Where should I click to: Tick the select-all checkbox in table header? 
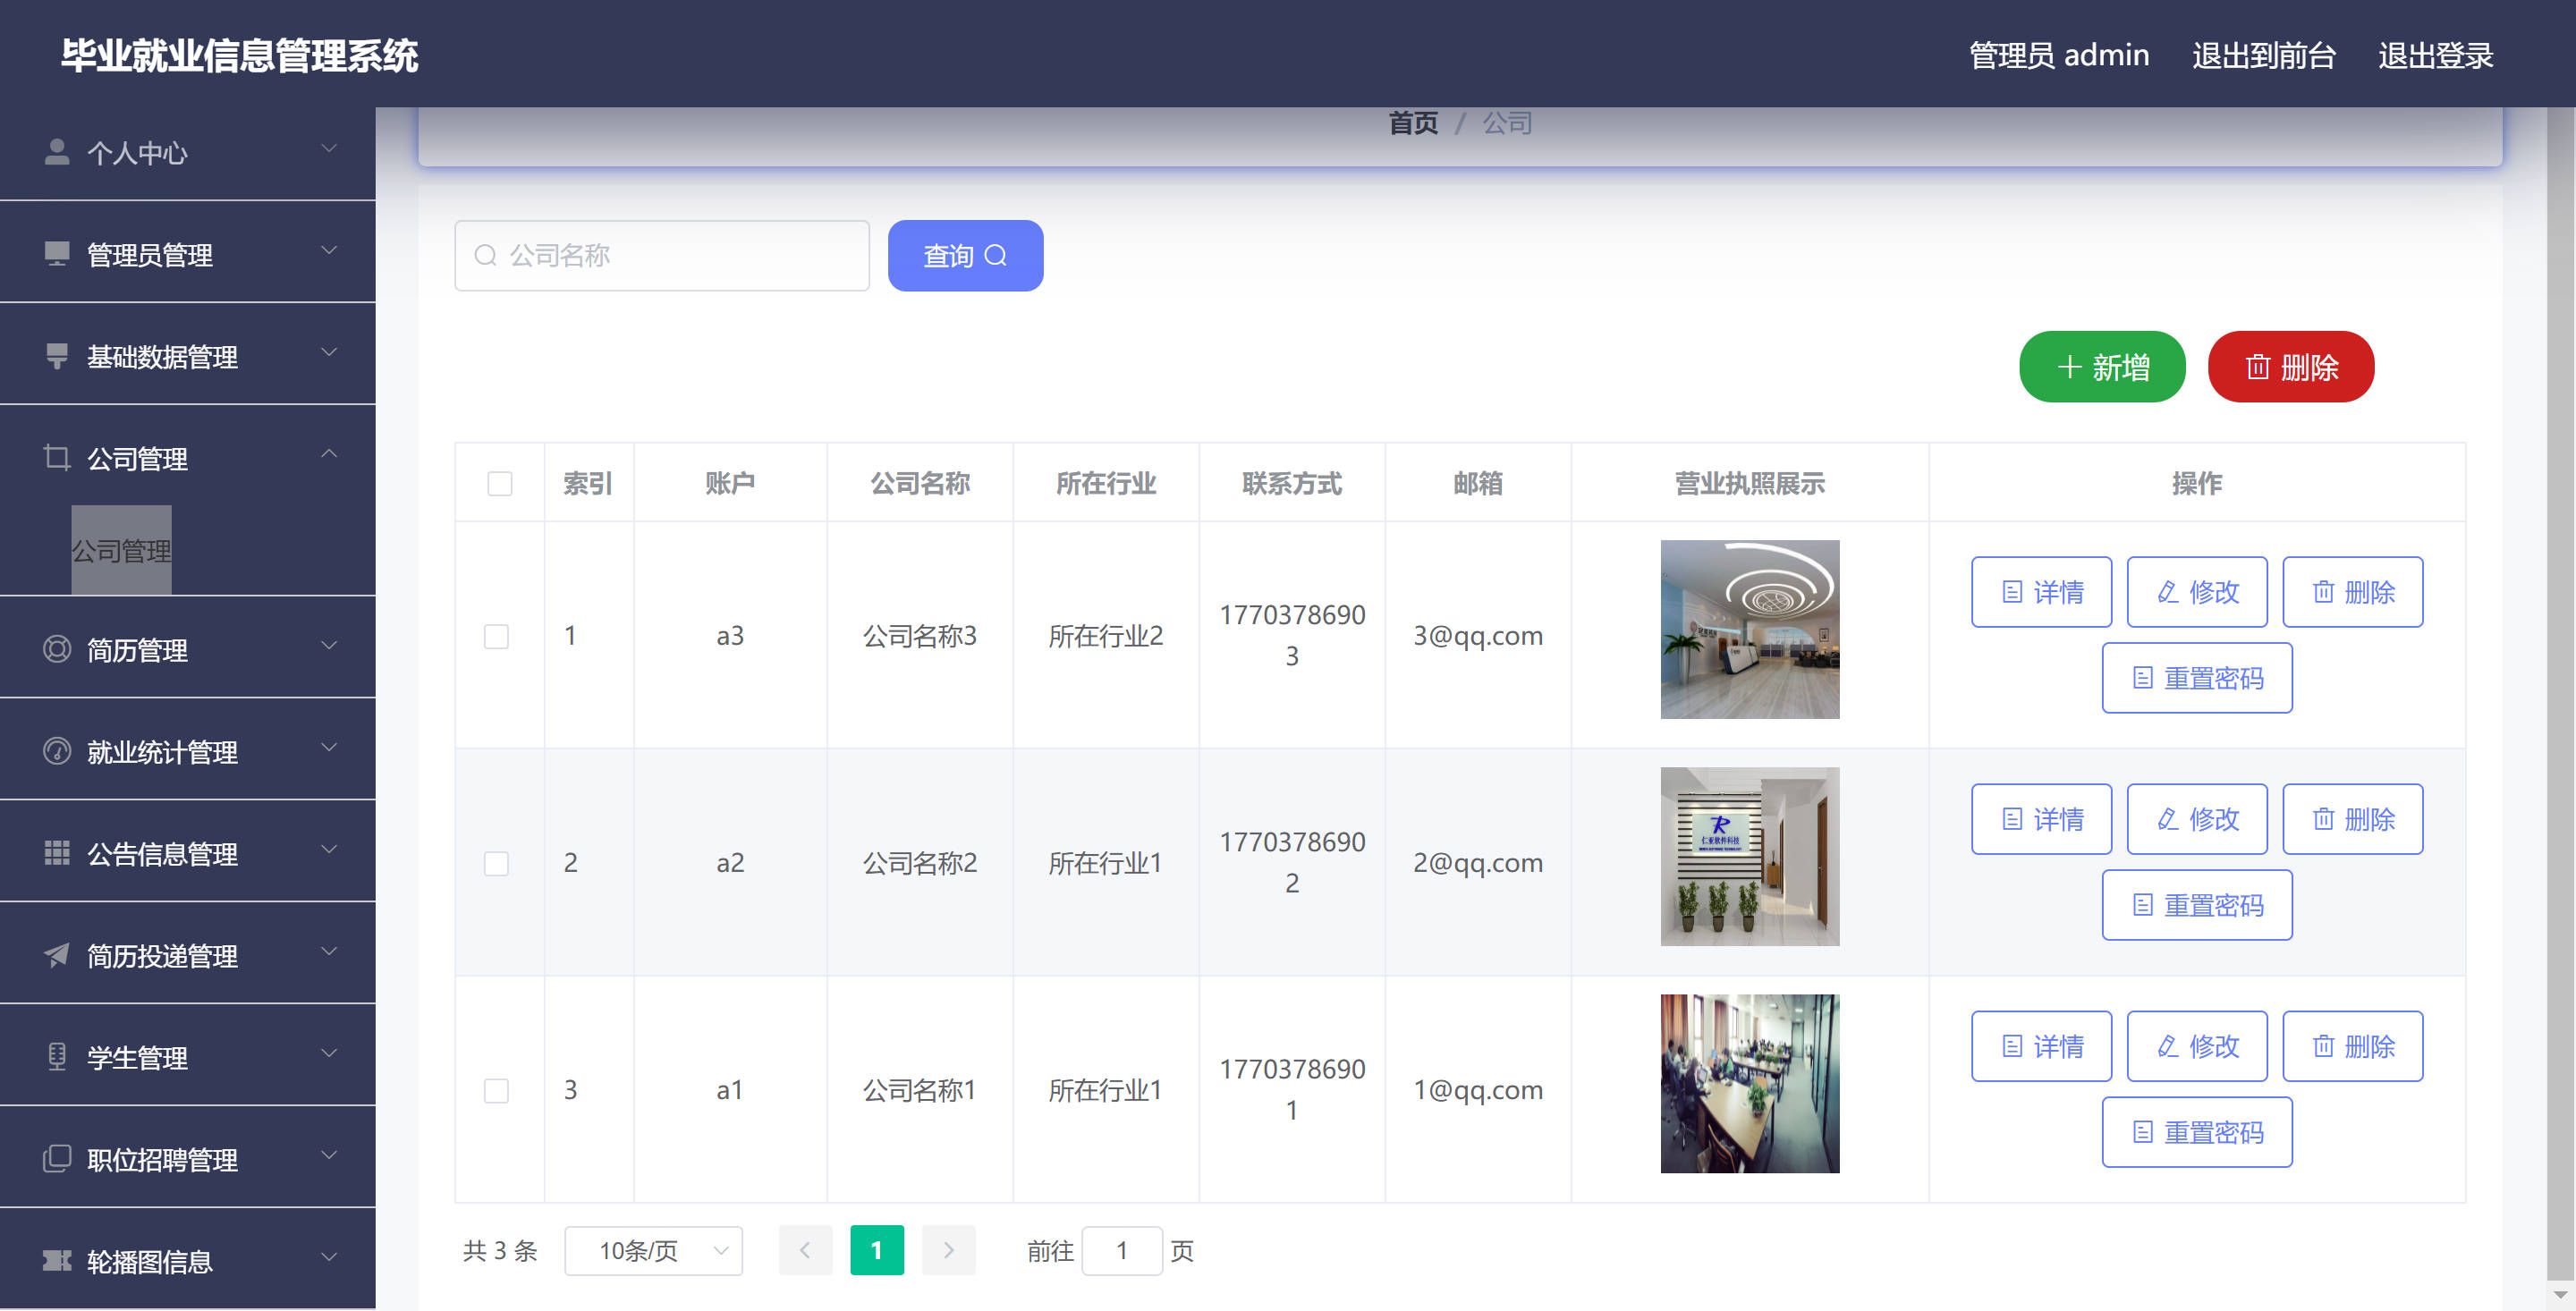click(499, 484)
